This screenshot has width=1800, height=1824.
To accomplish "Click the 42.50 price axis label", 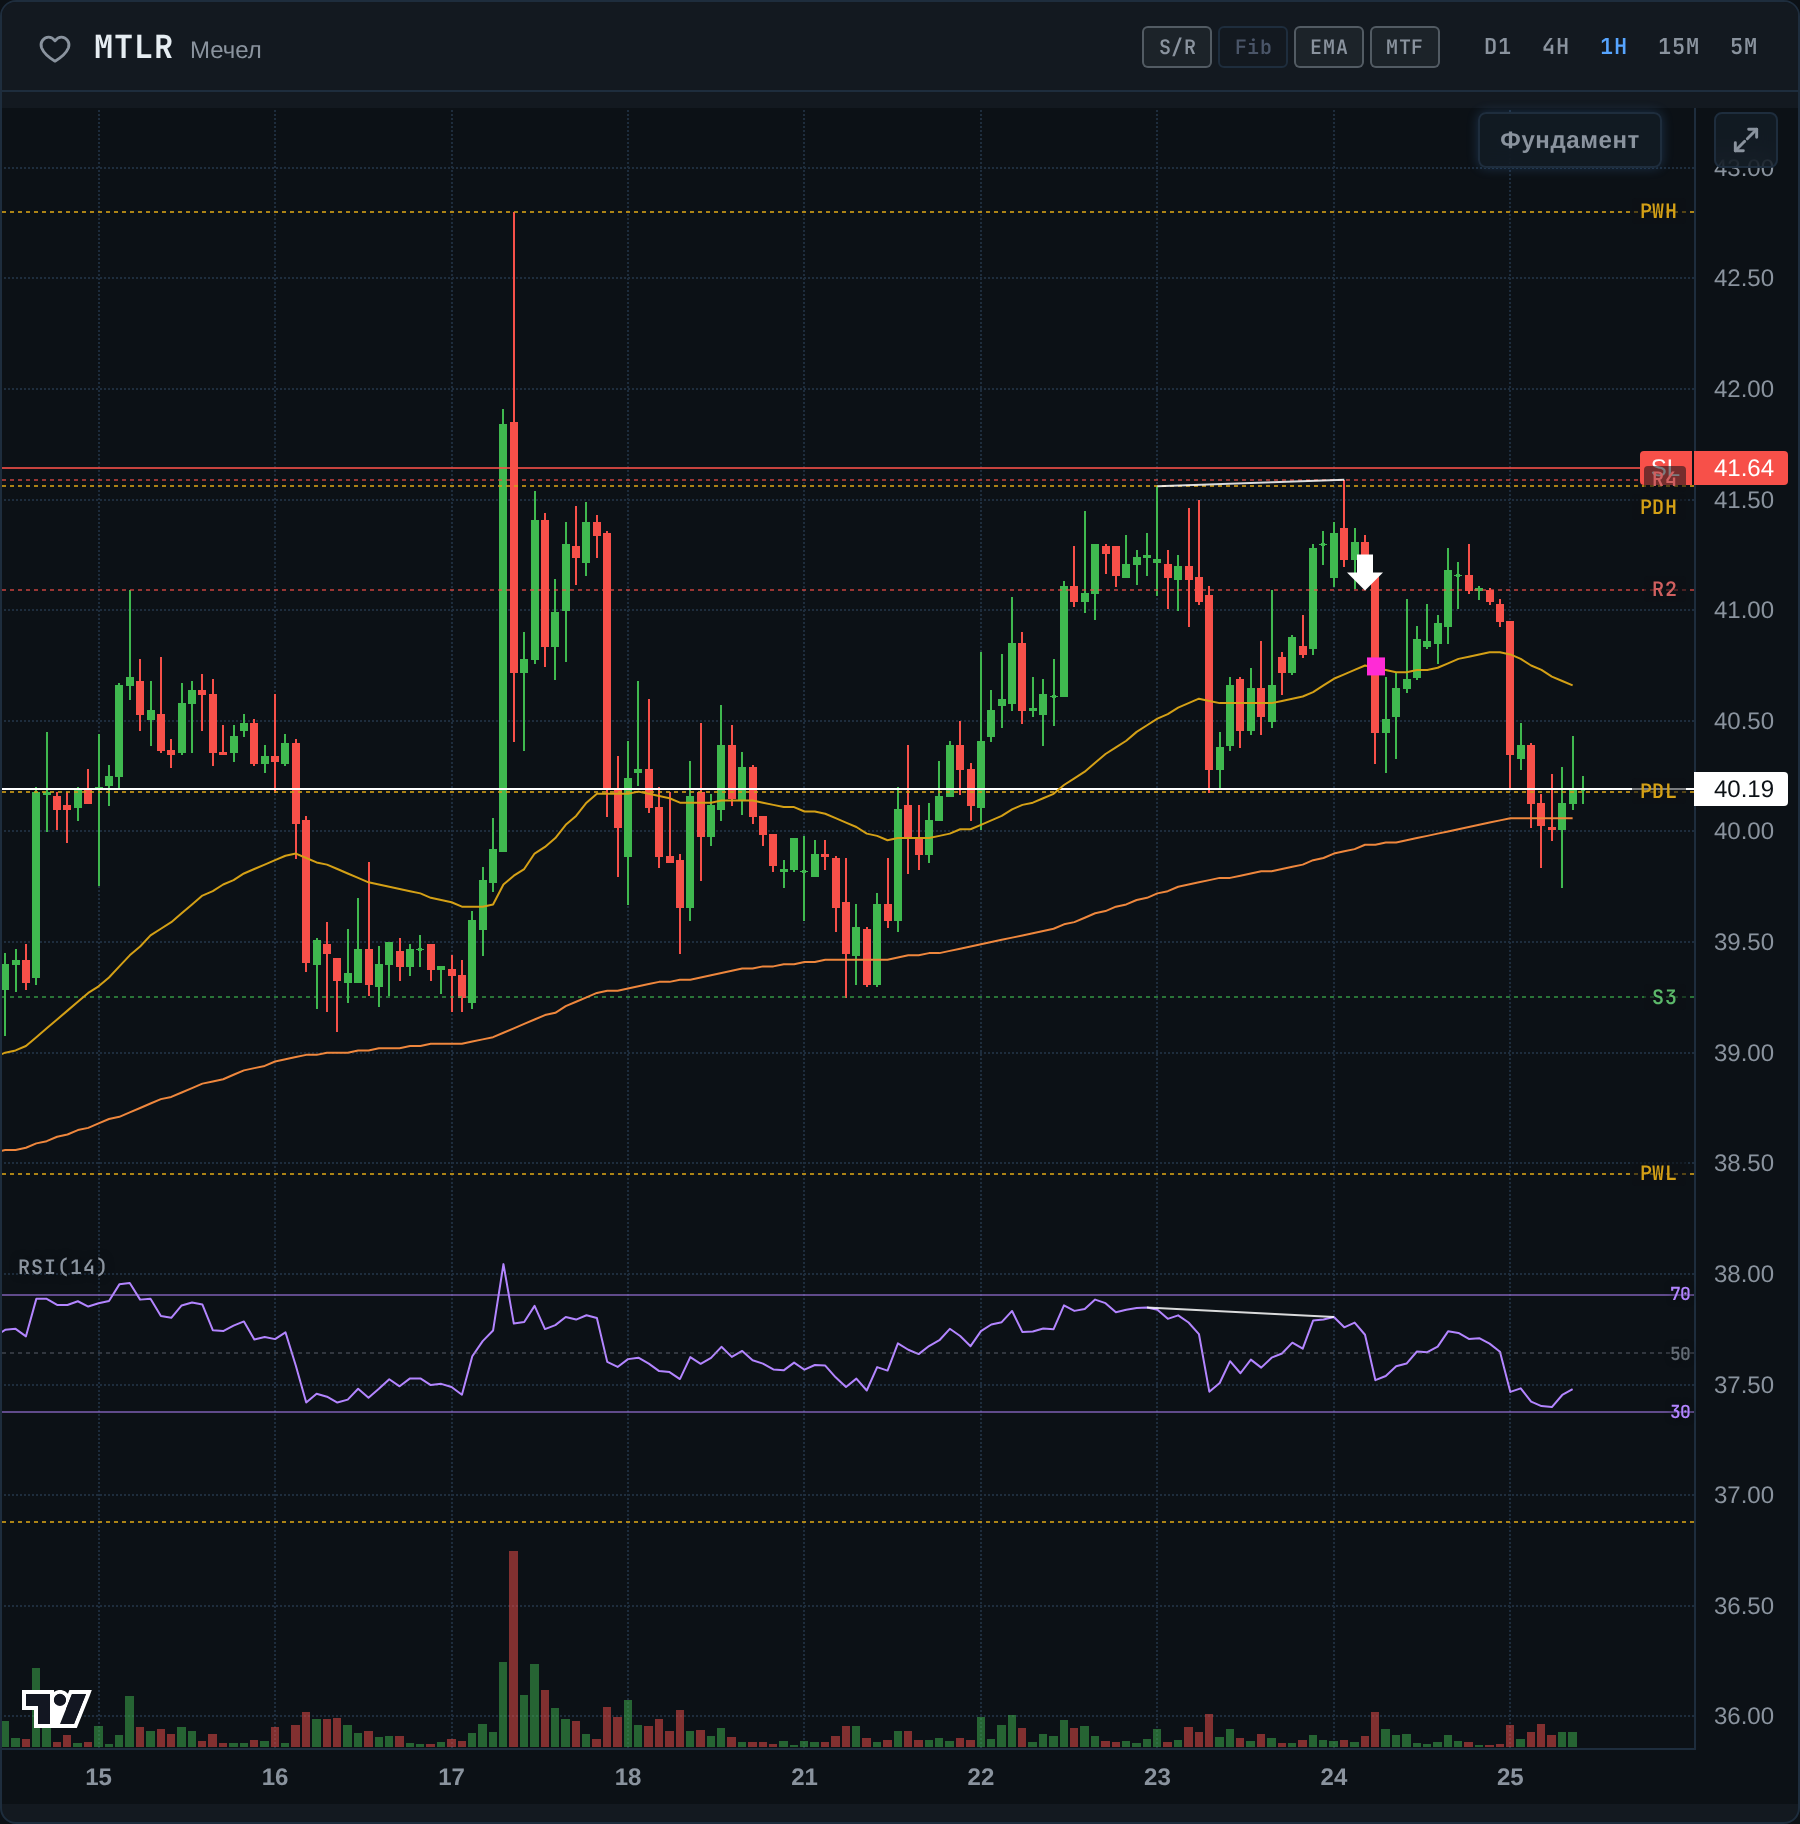I will 1743,278.
